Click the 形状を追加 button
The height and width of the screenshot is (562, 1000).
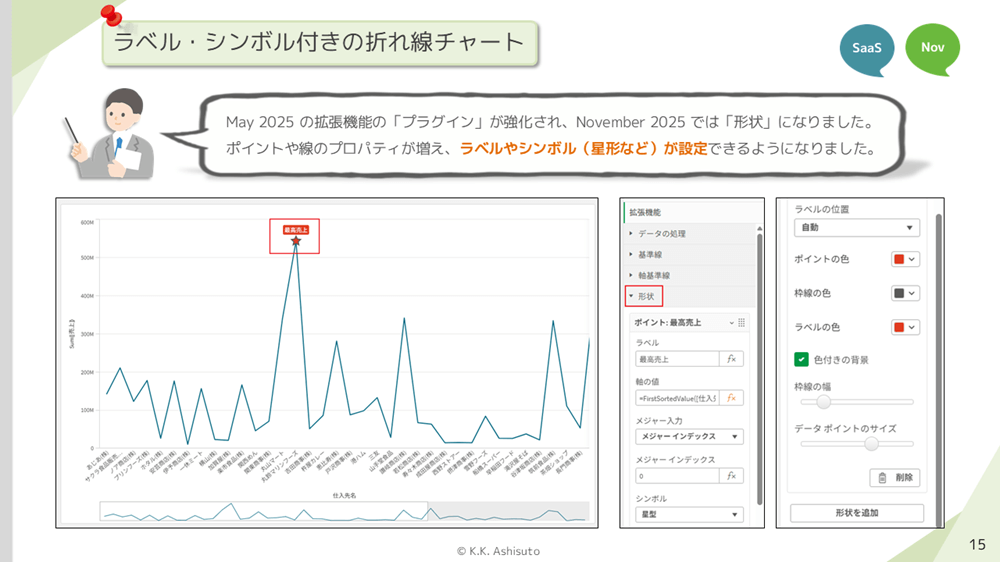click(856, 513)
